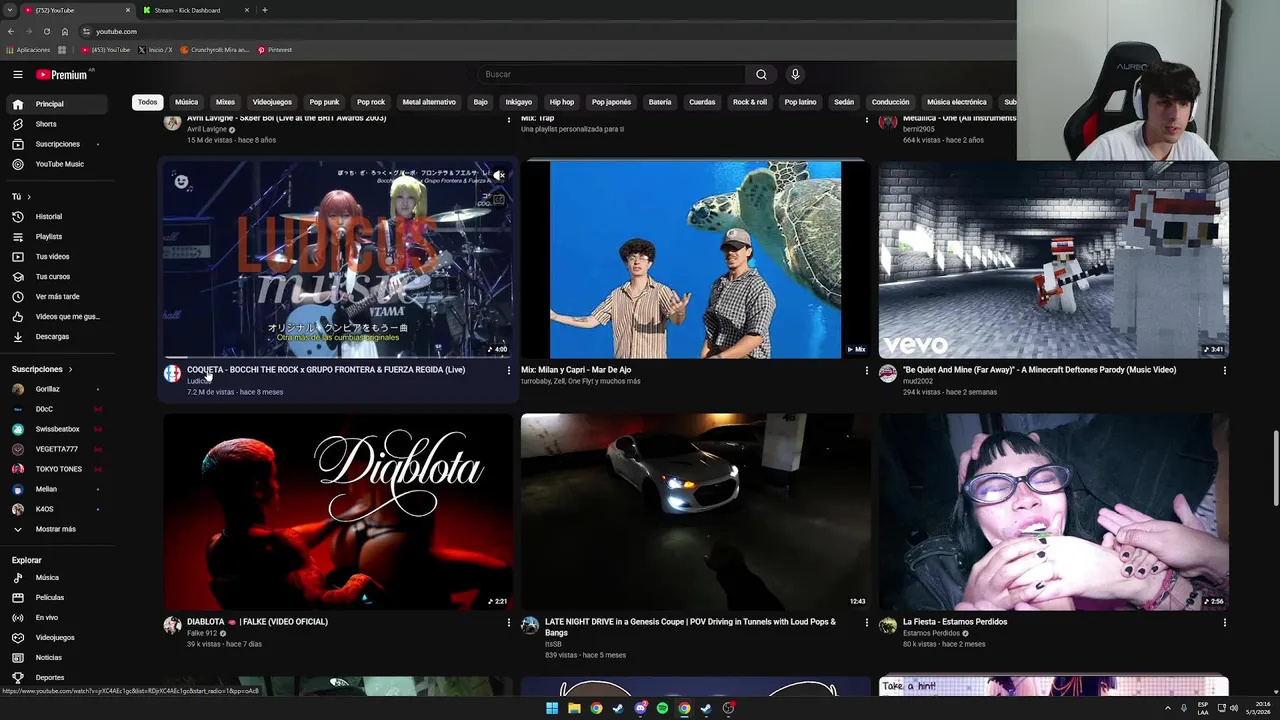
Task: Select the Música filter chip
Action: coord(187,102)
